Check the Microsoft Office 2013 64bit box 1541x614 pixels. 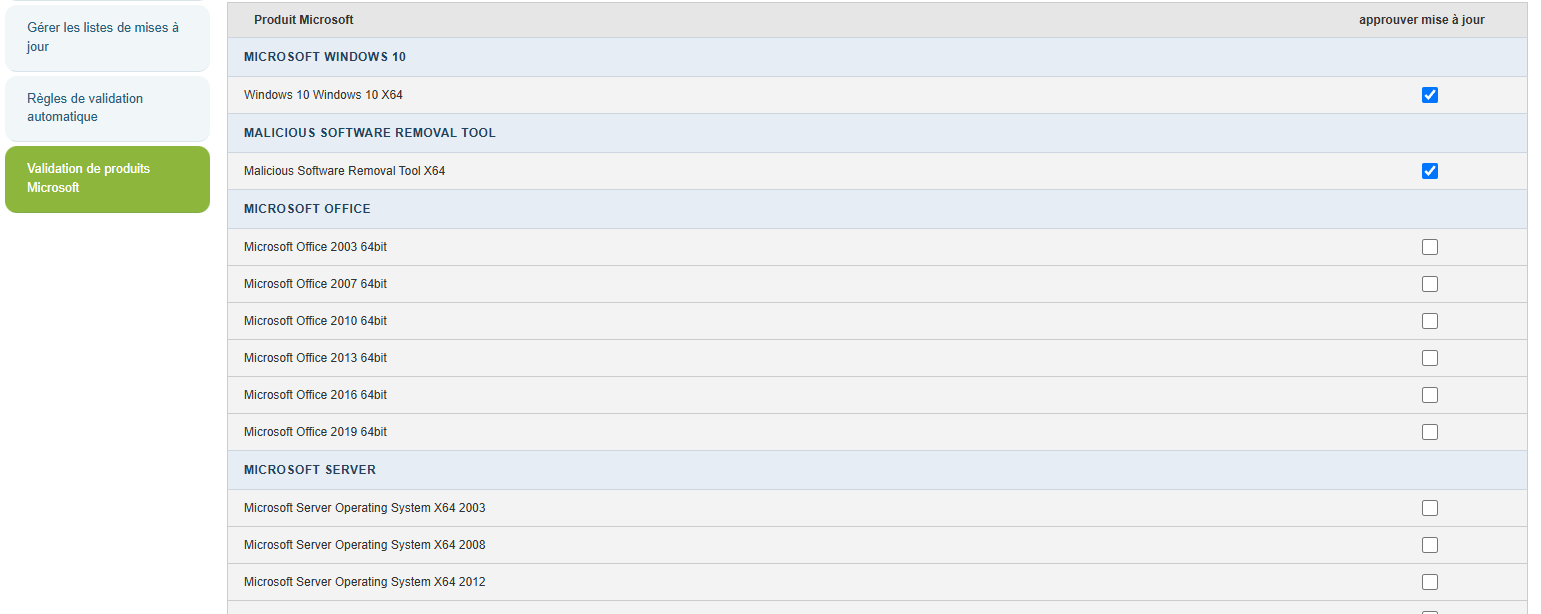(x=1430, y=358)
